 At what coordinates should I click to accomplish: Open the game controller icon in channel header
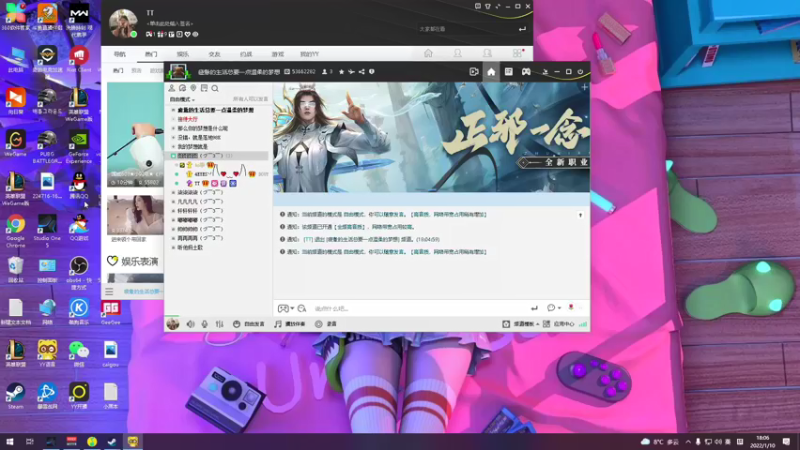526,72
